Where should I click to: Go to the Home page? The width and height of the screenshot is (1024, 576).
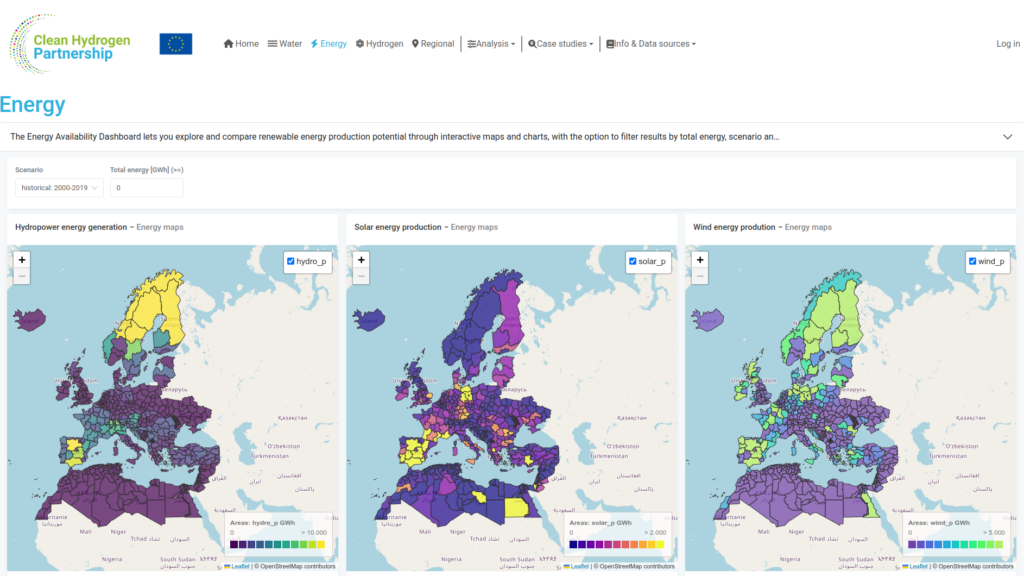(x=241, y=44)
